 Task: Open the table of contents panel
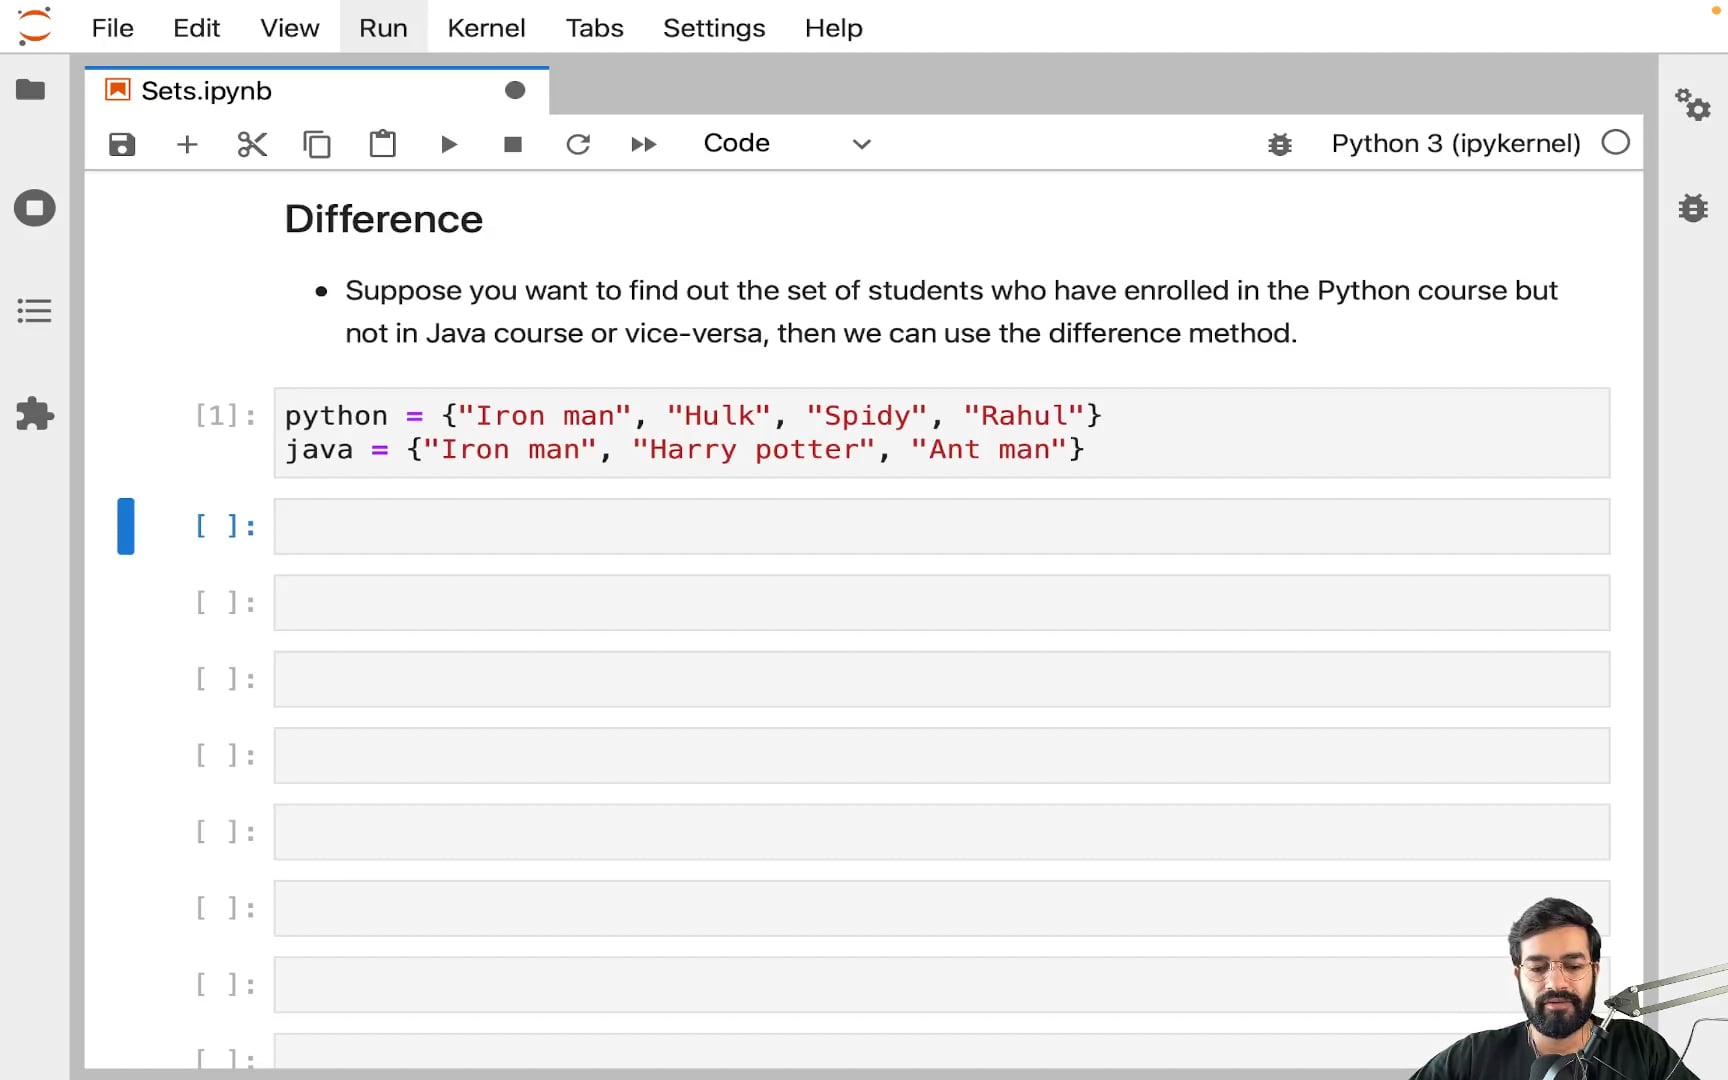click(x=34, y=311)
